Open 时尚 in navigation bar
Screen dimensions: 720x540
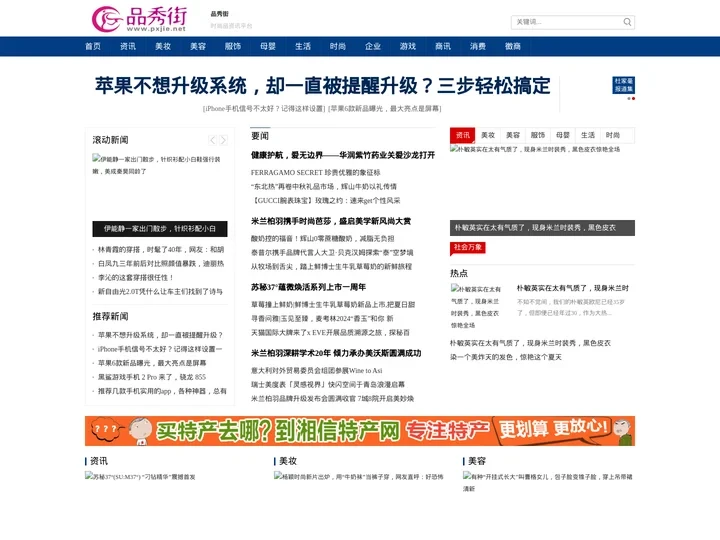tap(338, 46)
